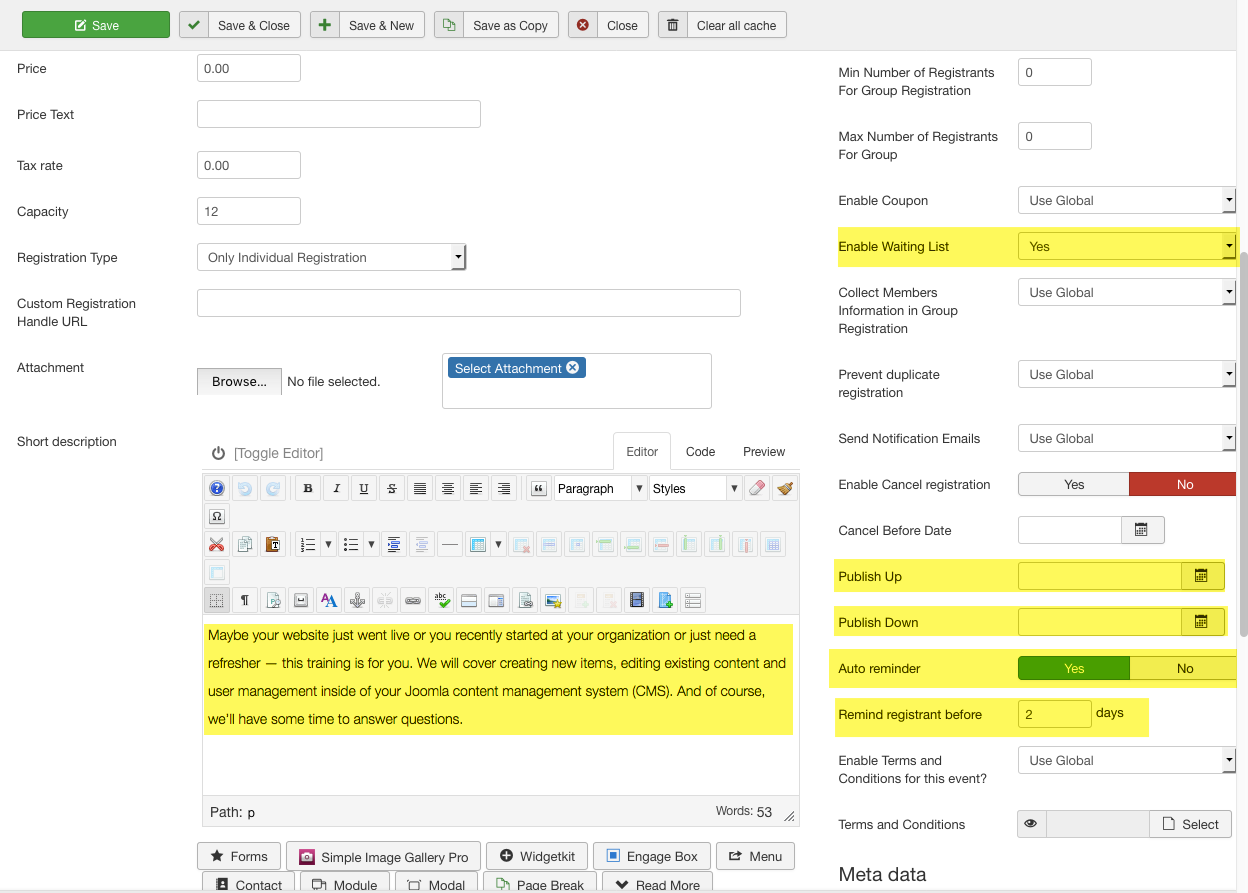Switch to the Preview tab
Viewport: 1248px width, 893px height.
tap(764, 452)
